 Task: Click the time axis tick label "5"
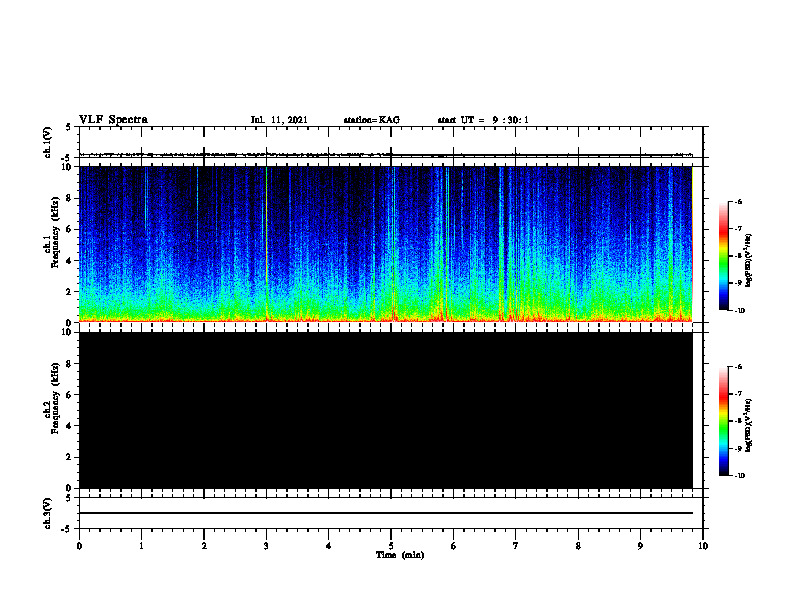(x=391, y=546)
